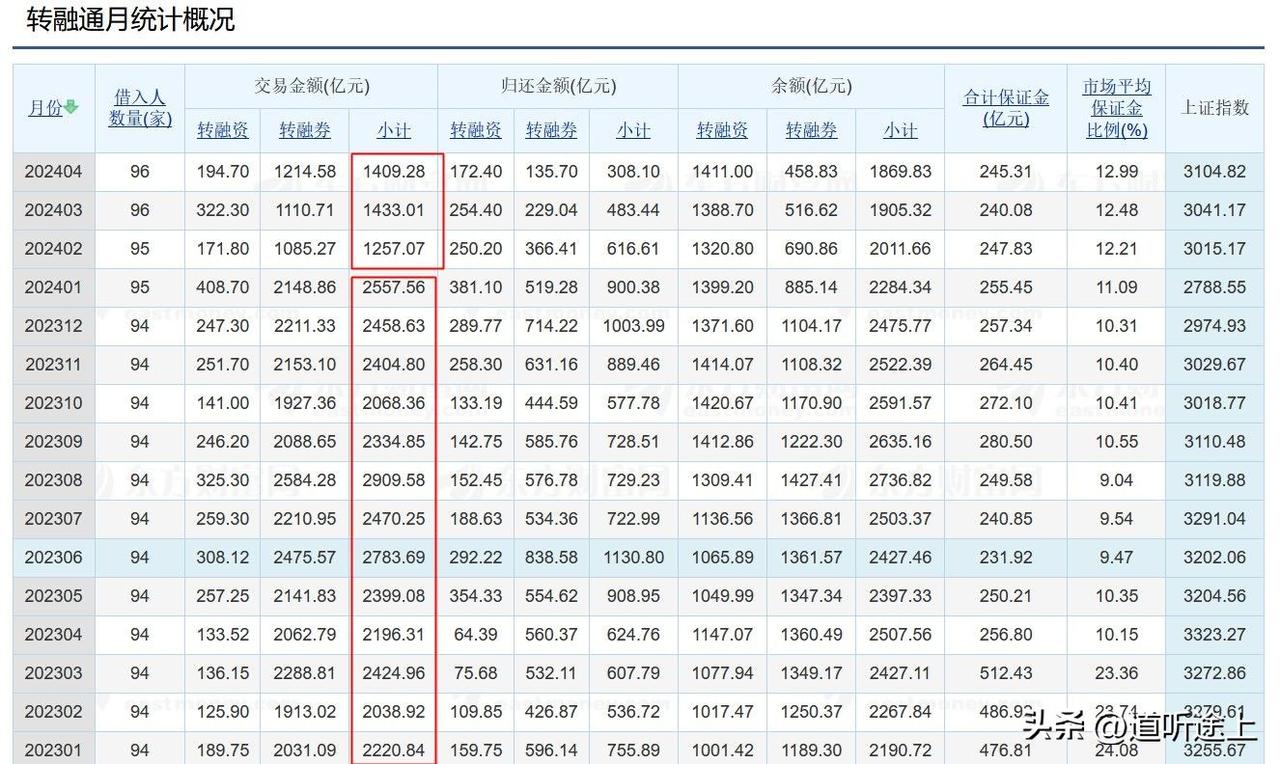This screenshot has width=1280, height=764.
Task: Click 转融资 value 408.70
Action: 222,287
